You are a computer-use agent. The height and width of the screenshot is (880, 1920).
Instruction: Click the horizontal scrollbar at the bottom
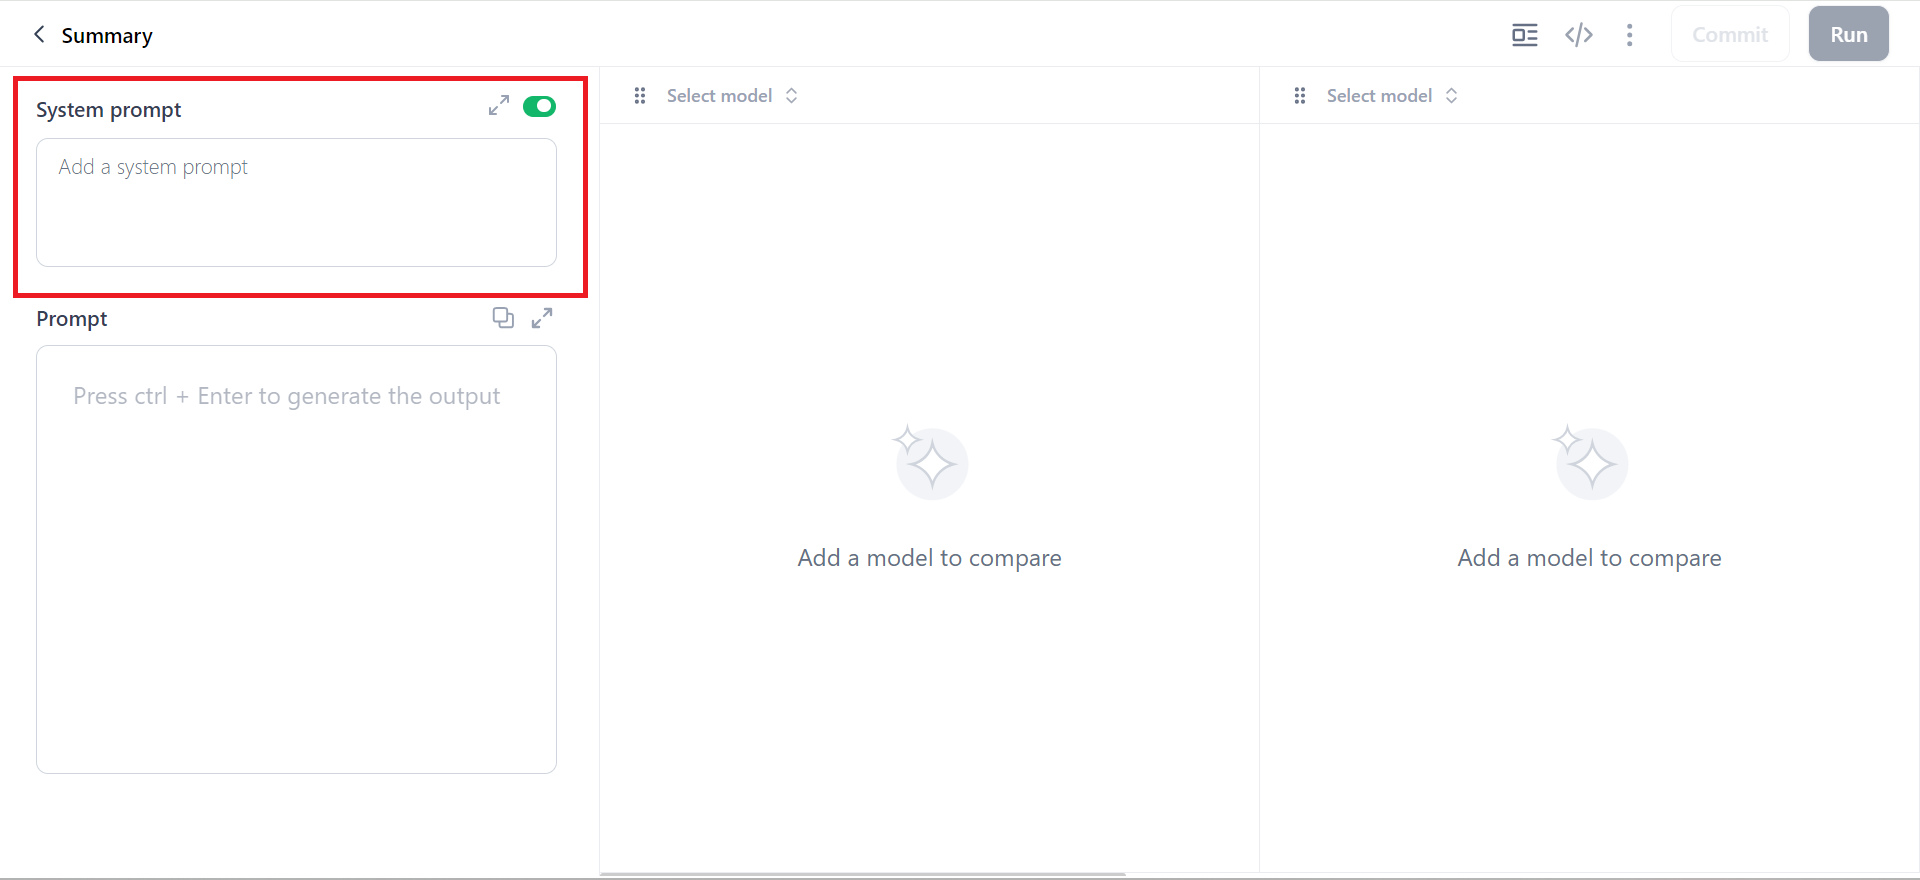pyautogui.click(x=863, y=874)
